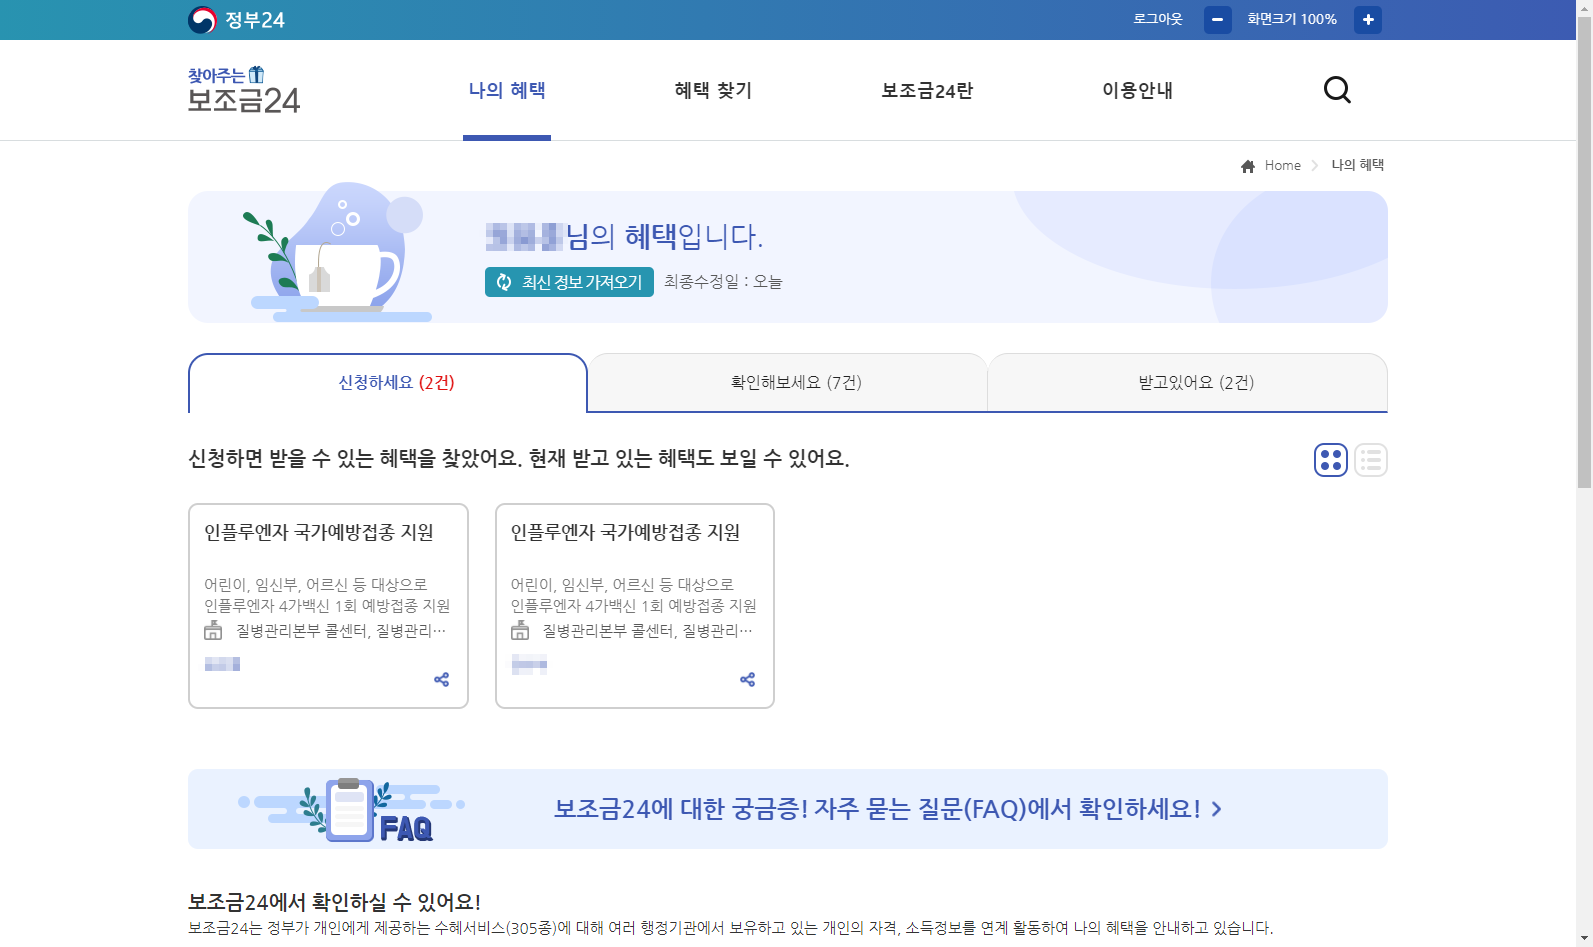
Task: Open the FAQ banner link
Action: click(788, 809)
